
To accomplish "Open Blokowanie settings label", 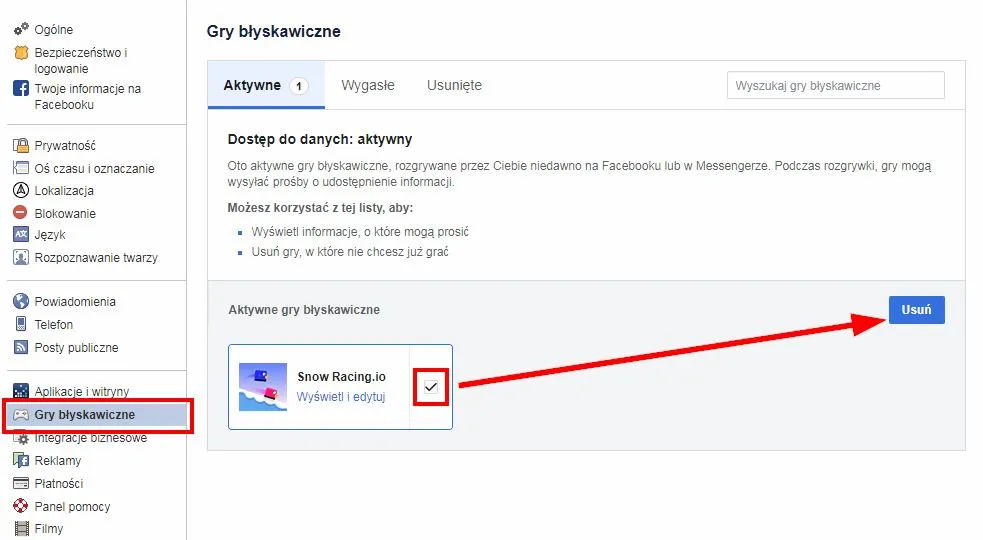I will coord(65,213).
